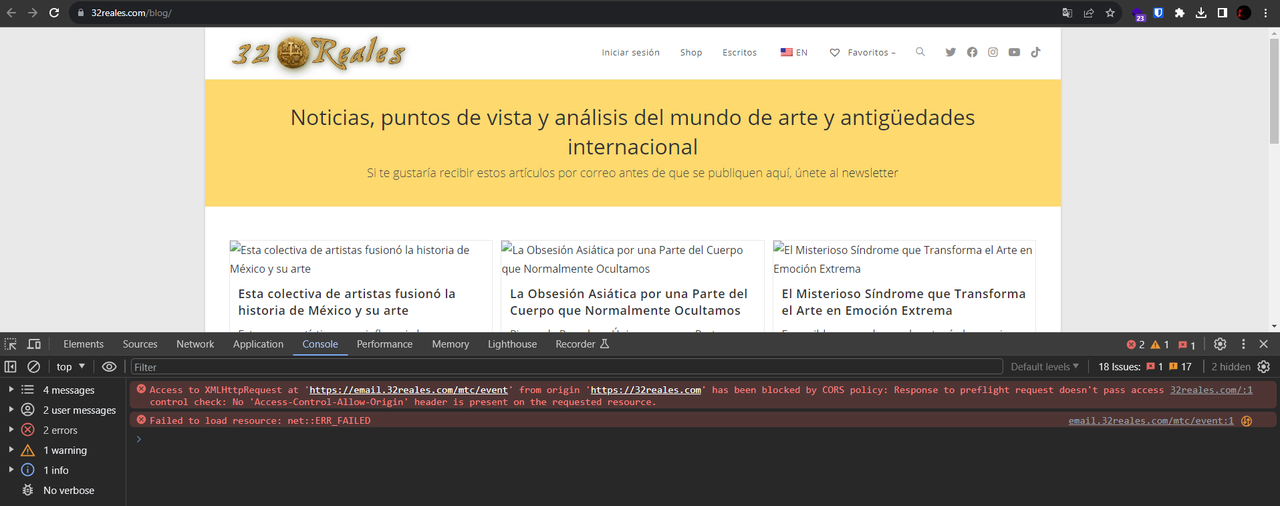The height and width of the screenshot is (506, 1280).
Task: Open the Instagram icon in site header
Action: (x=993, y=52)
